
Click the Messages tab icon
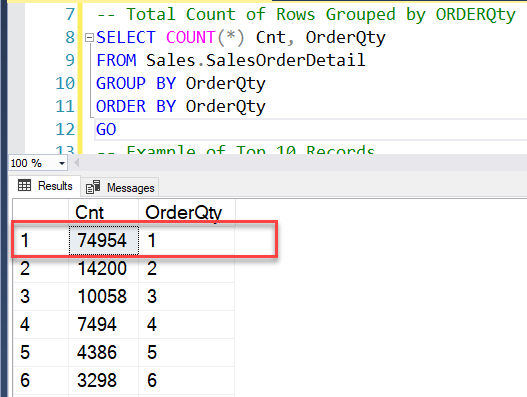tap(93, 187)
